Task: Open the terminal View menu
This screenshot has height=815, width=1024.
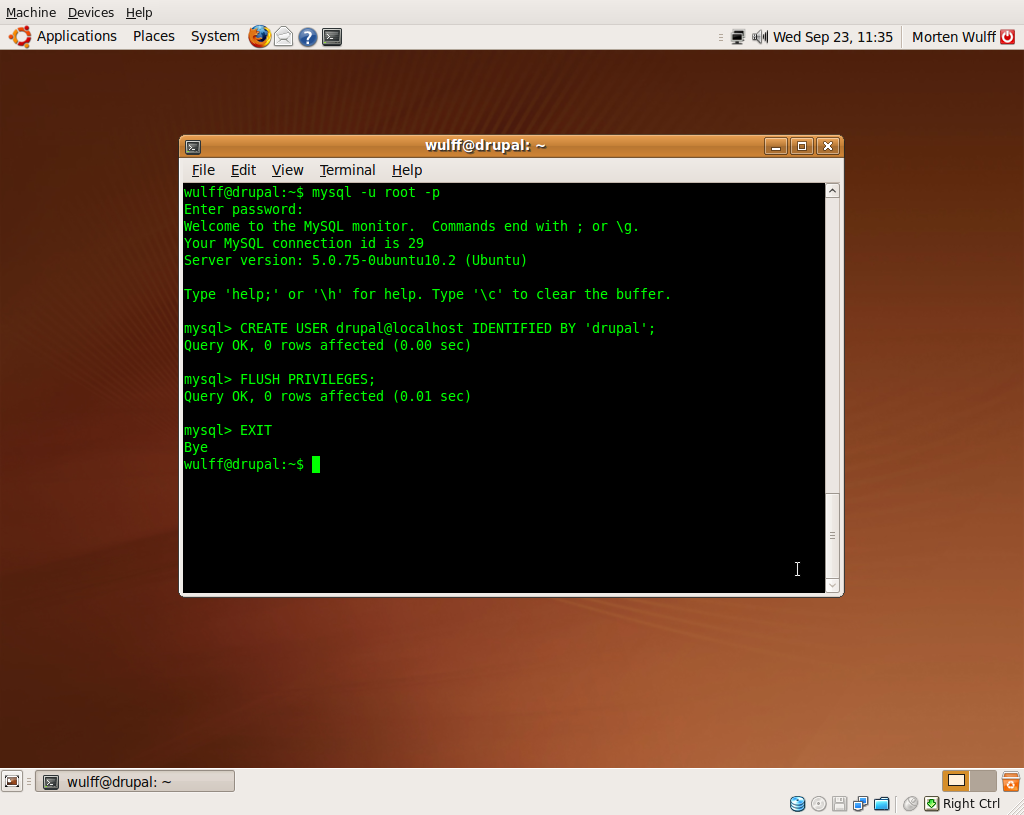Action: tap(287, 170)
